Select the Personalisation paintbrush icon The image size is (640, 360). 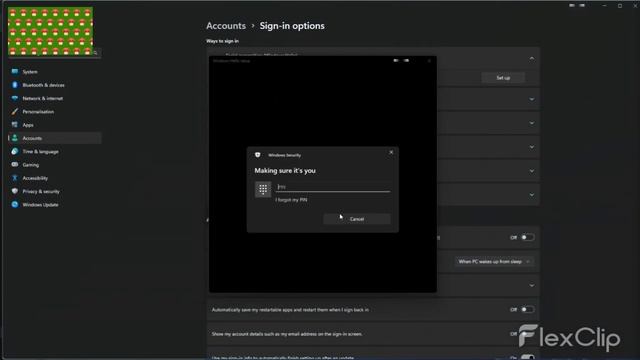15,111
